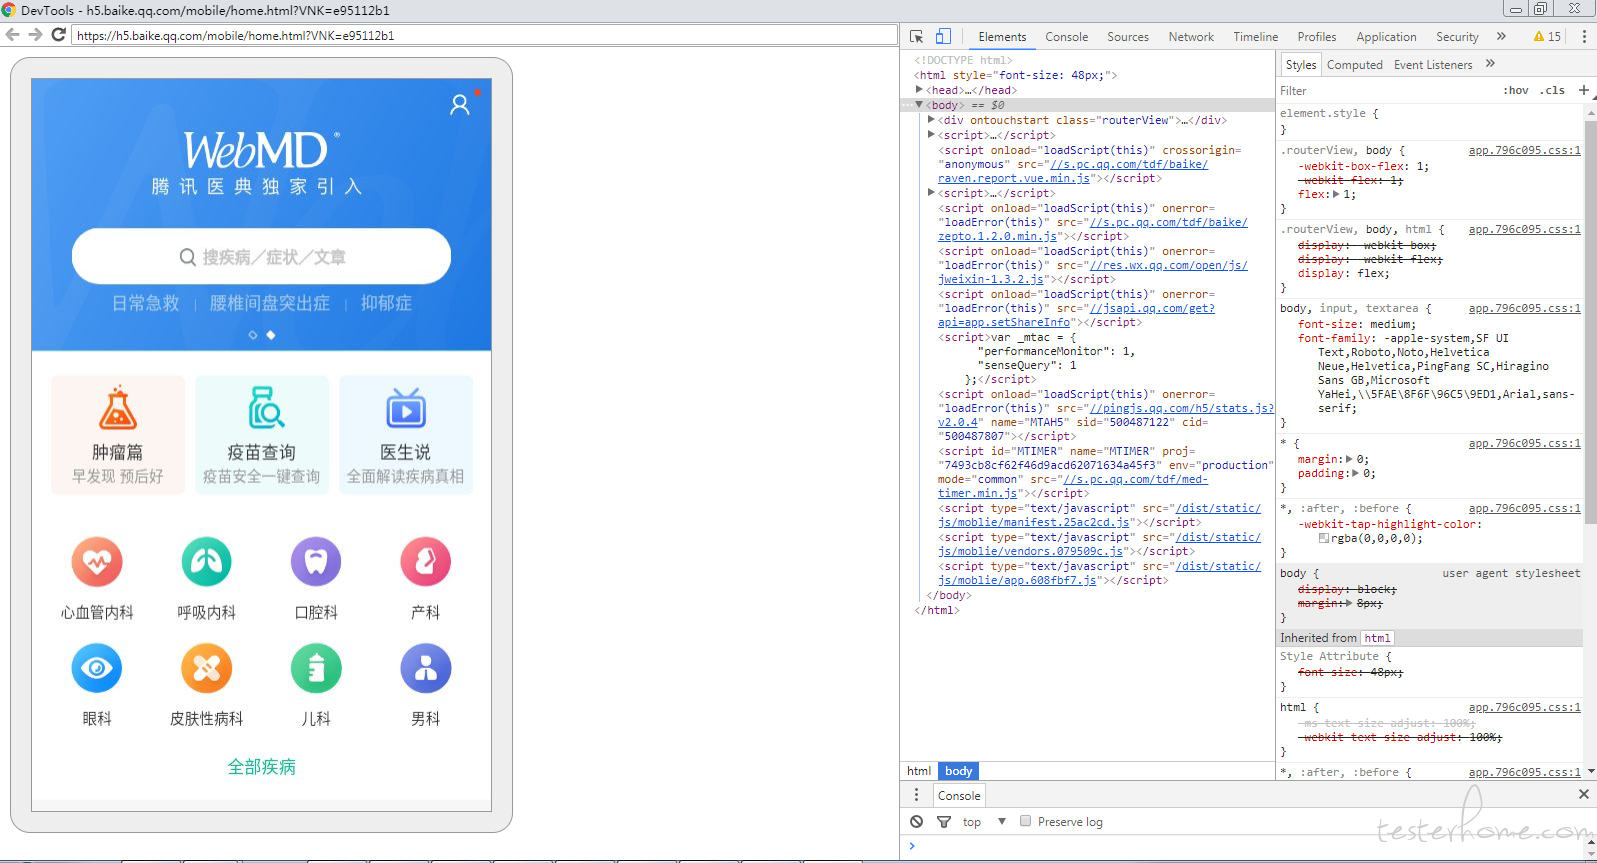Click the browser back arrow
Screen dimensions: 1597x863
[x=12, y=35]
